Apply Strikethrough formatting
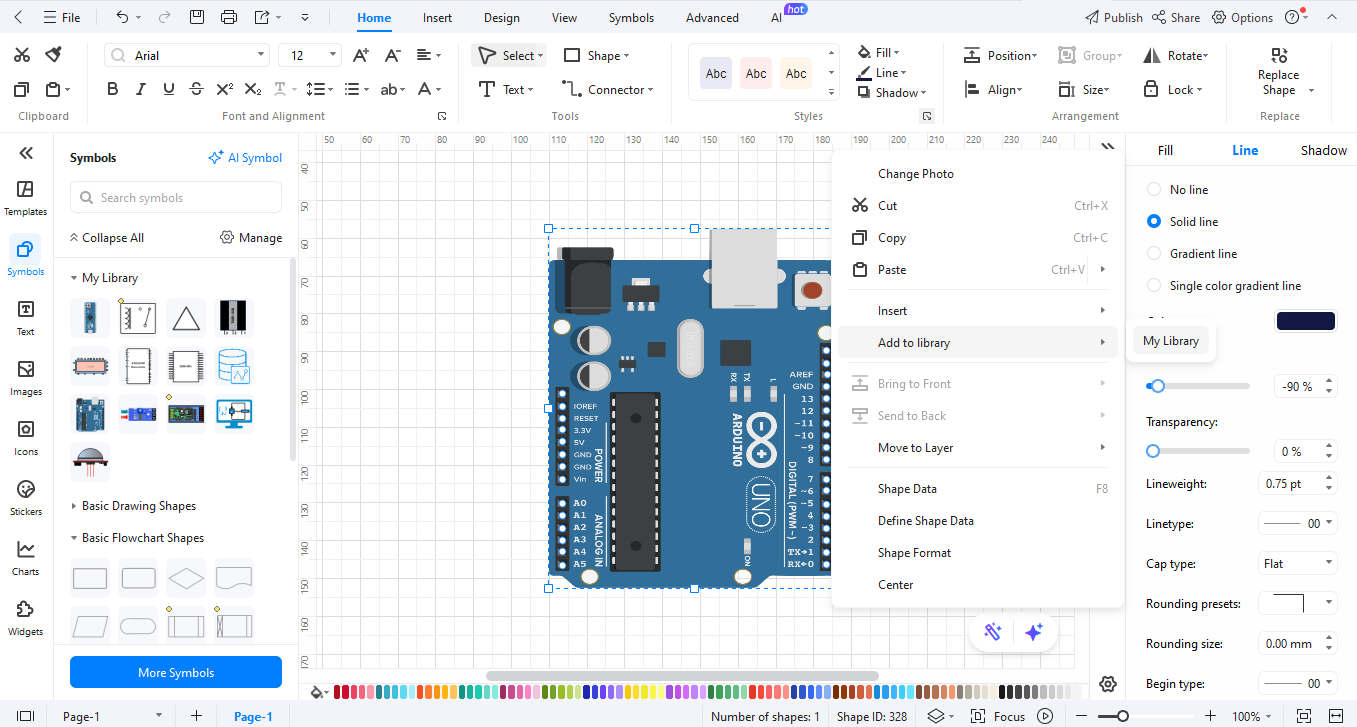Viewport: 1357px width, 727px height. (197, 89)
